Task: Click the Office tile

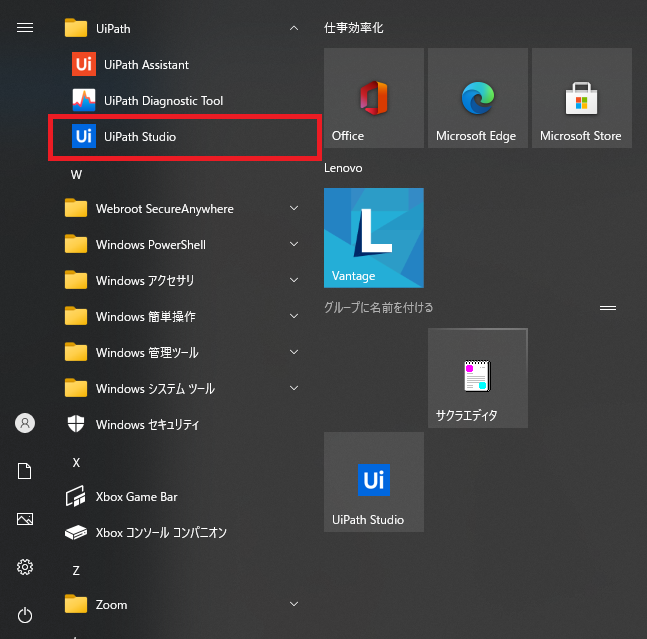Action: point(374,98)
